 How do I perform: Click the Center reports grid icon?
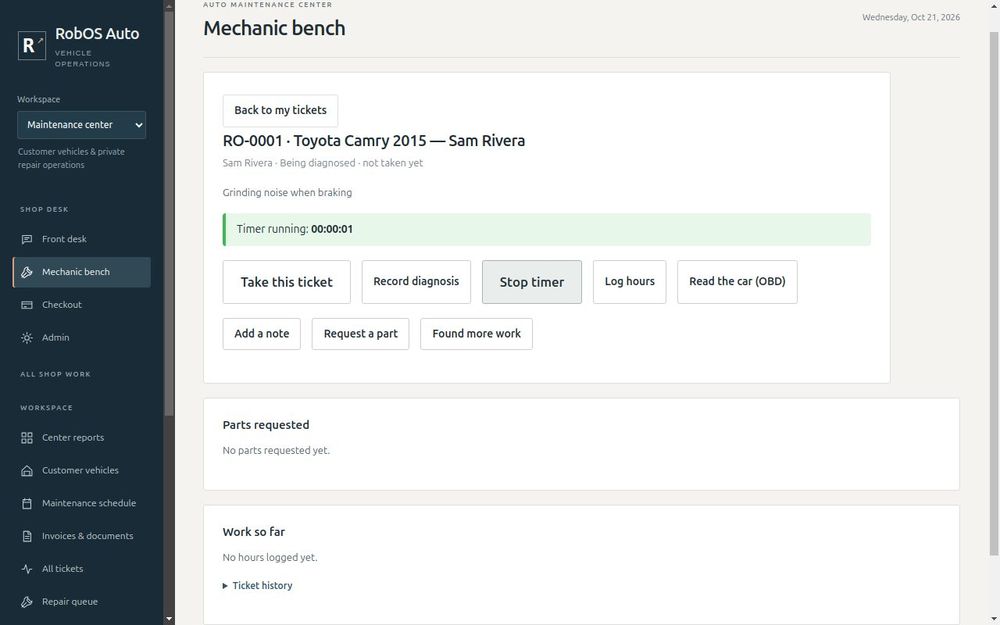[x=27, y=438]
